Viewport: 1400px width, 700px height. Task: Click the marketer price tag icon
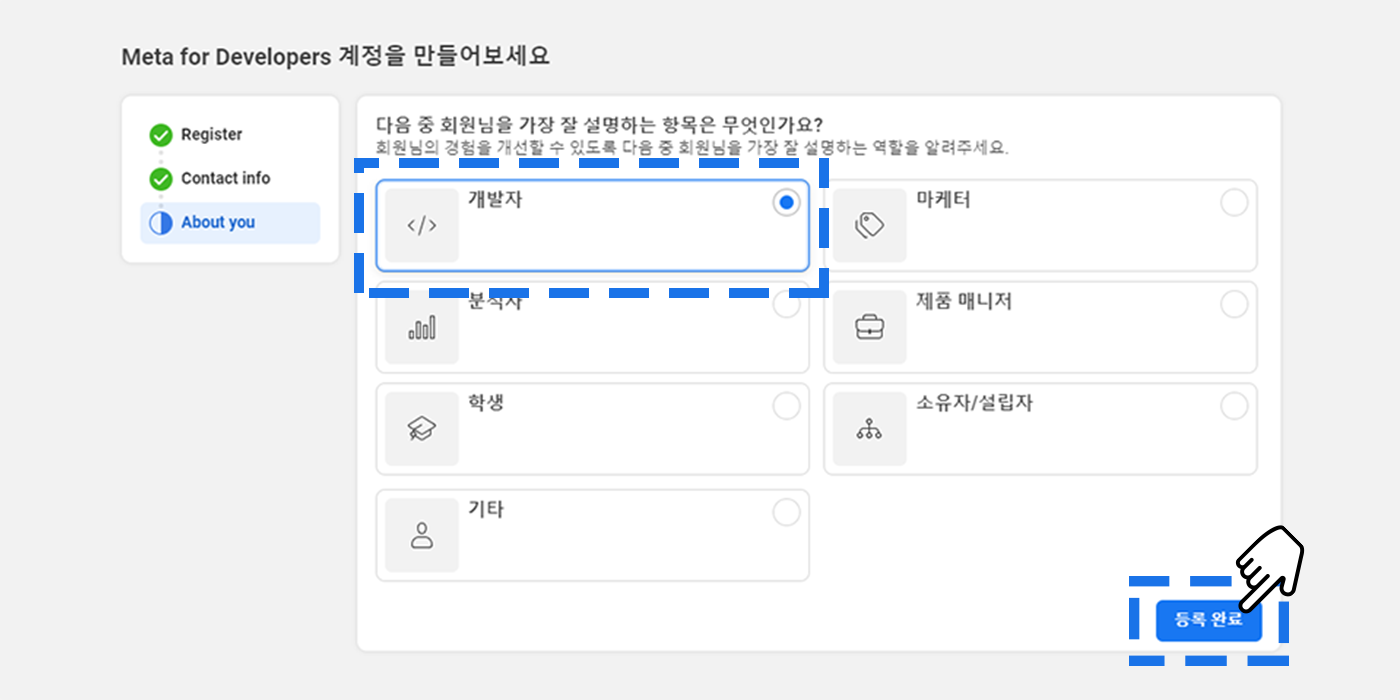point(869,226)
